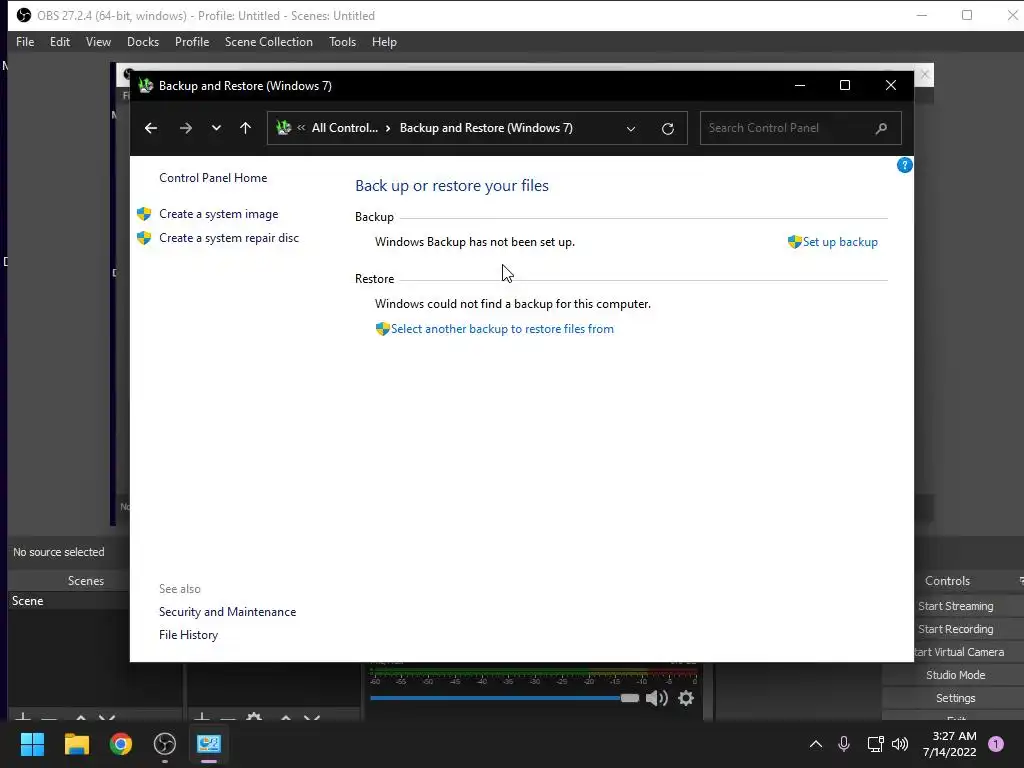Open recent locations dropdown chevron

pyautogui.click(x=216, y=128)
